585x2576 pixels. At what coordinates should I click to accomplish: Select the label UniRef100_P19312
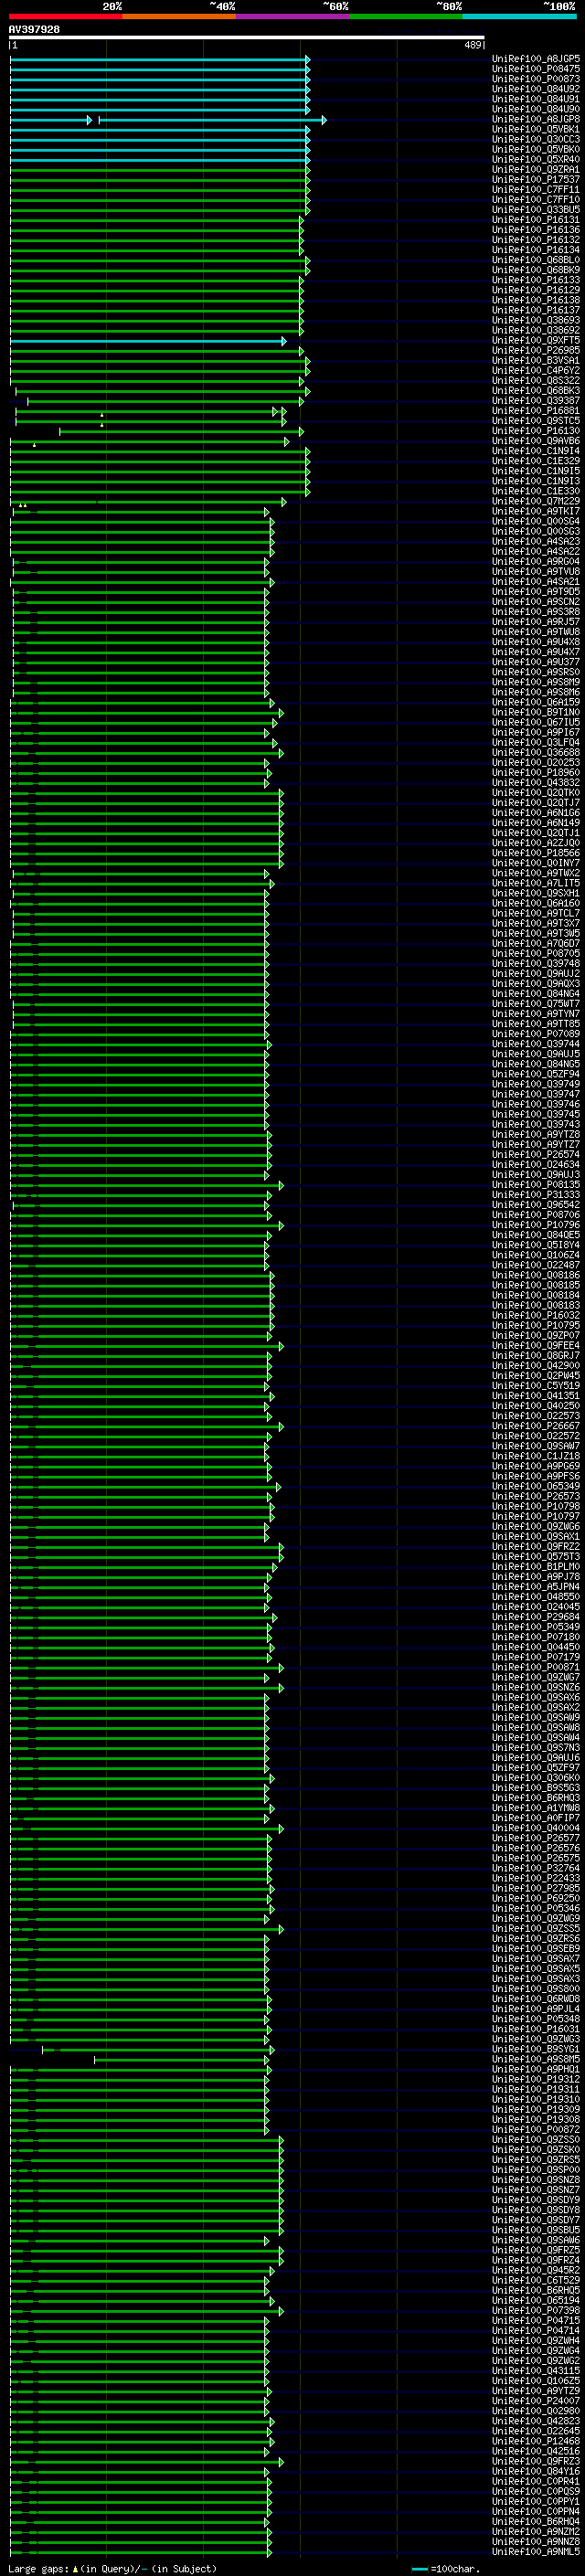536,2079
